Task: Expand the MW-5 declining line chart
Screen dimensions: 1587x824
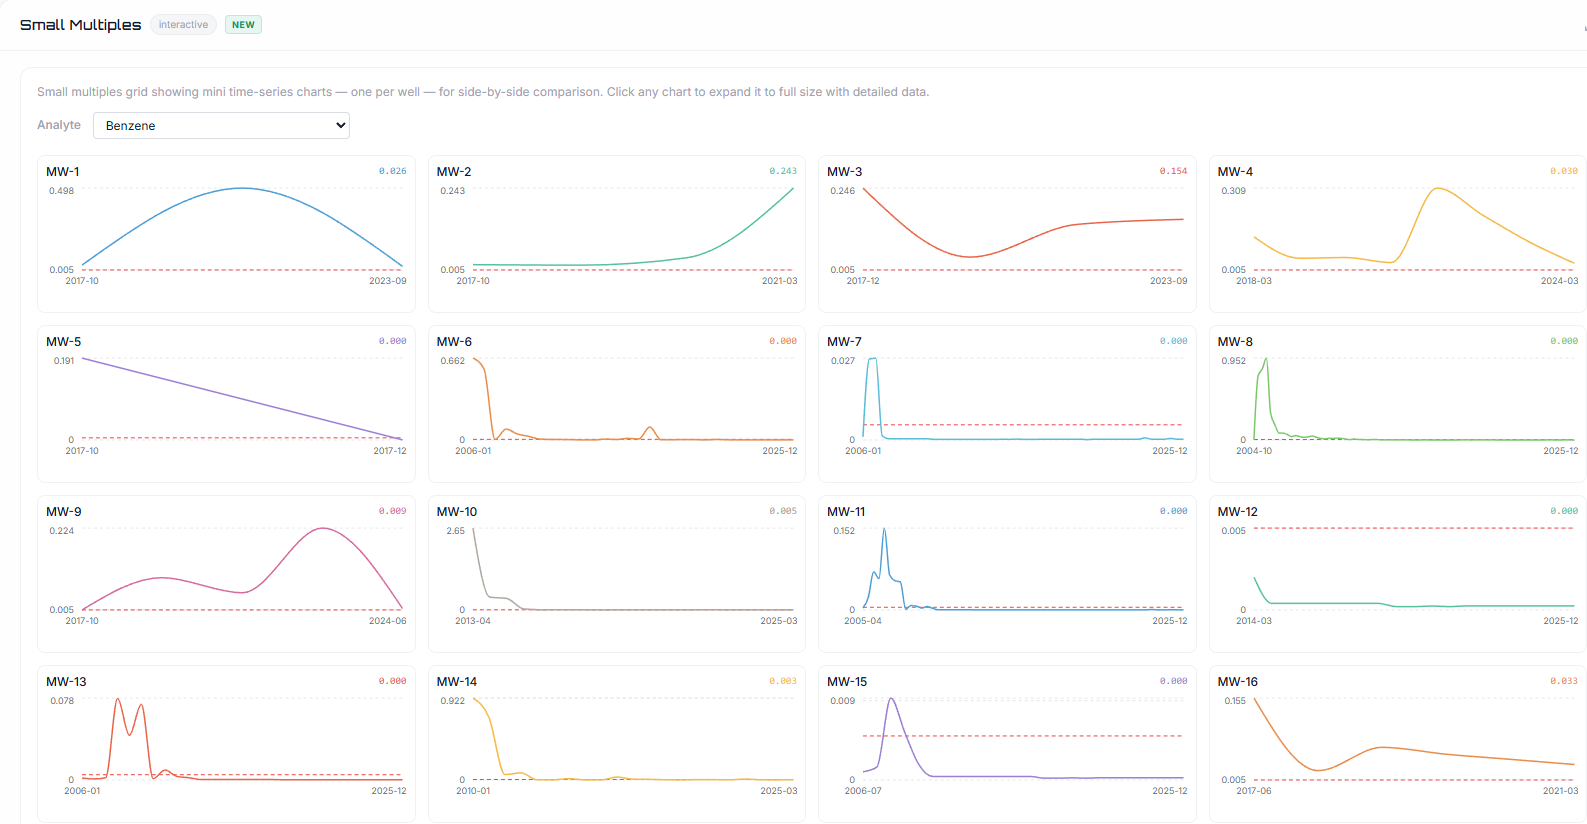Action: [226, 403]
